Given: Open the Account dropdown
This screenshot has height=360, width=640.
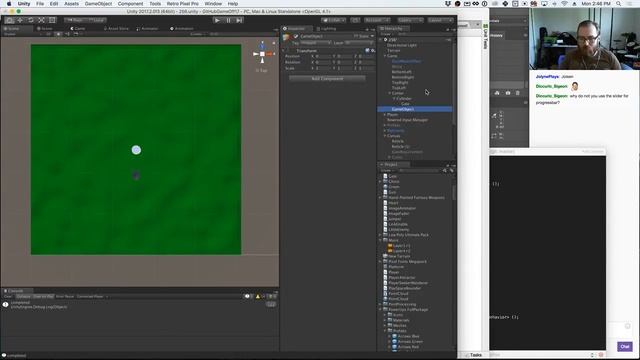Looking at the screenshot, I should click(x=377, y=20).
